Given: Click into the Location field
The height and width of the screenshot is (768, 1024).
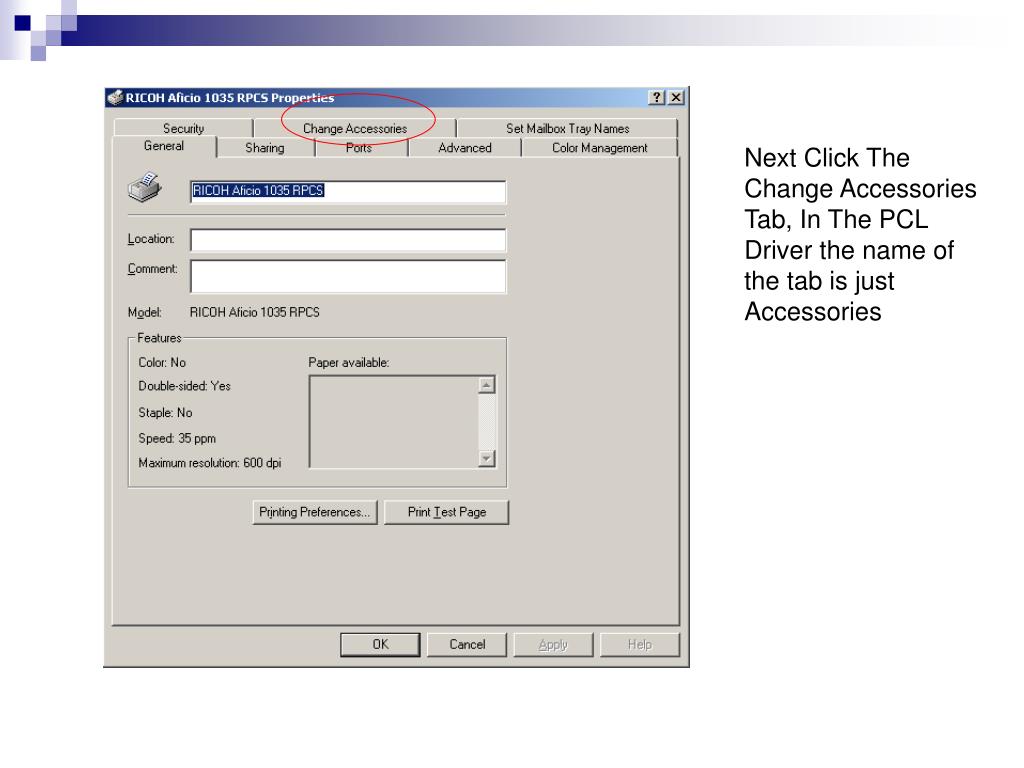Looking at the screenshot, I should [x=348, y=240].
